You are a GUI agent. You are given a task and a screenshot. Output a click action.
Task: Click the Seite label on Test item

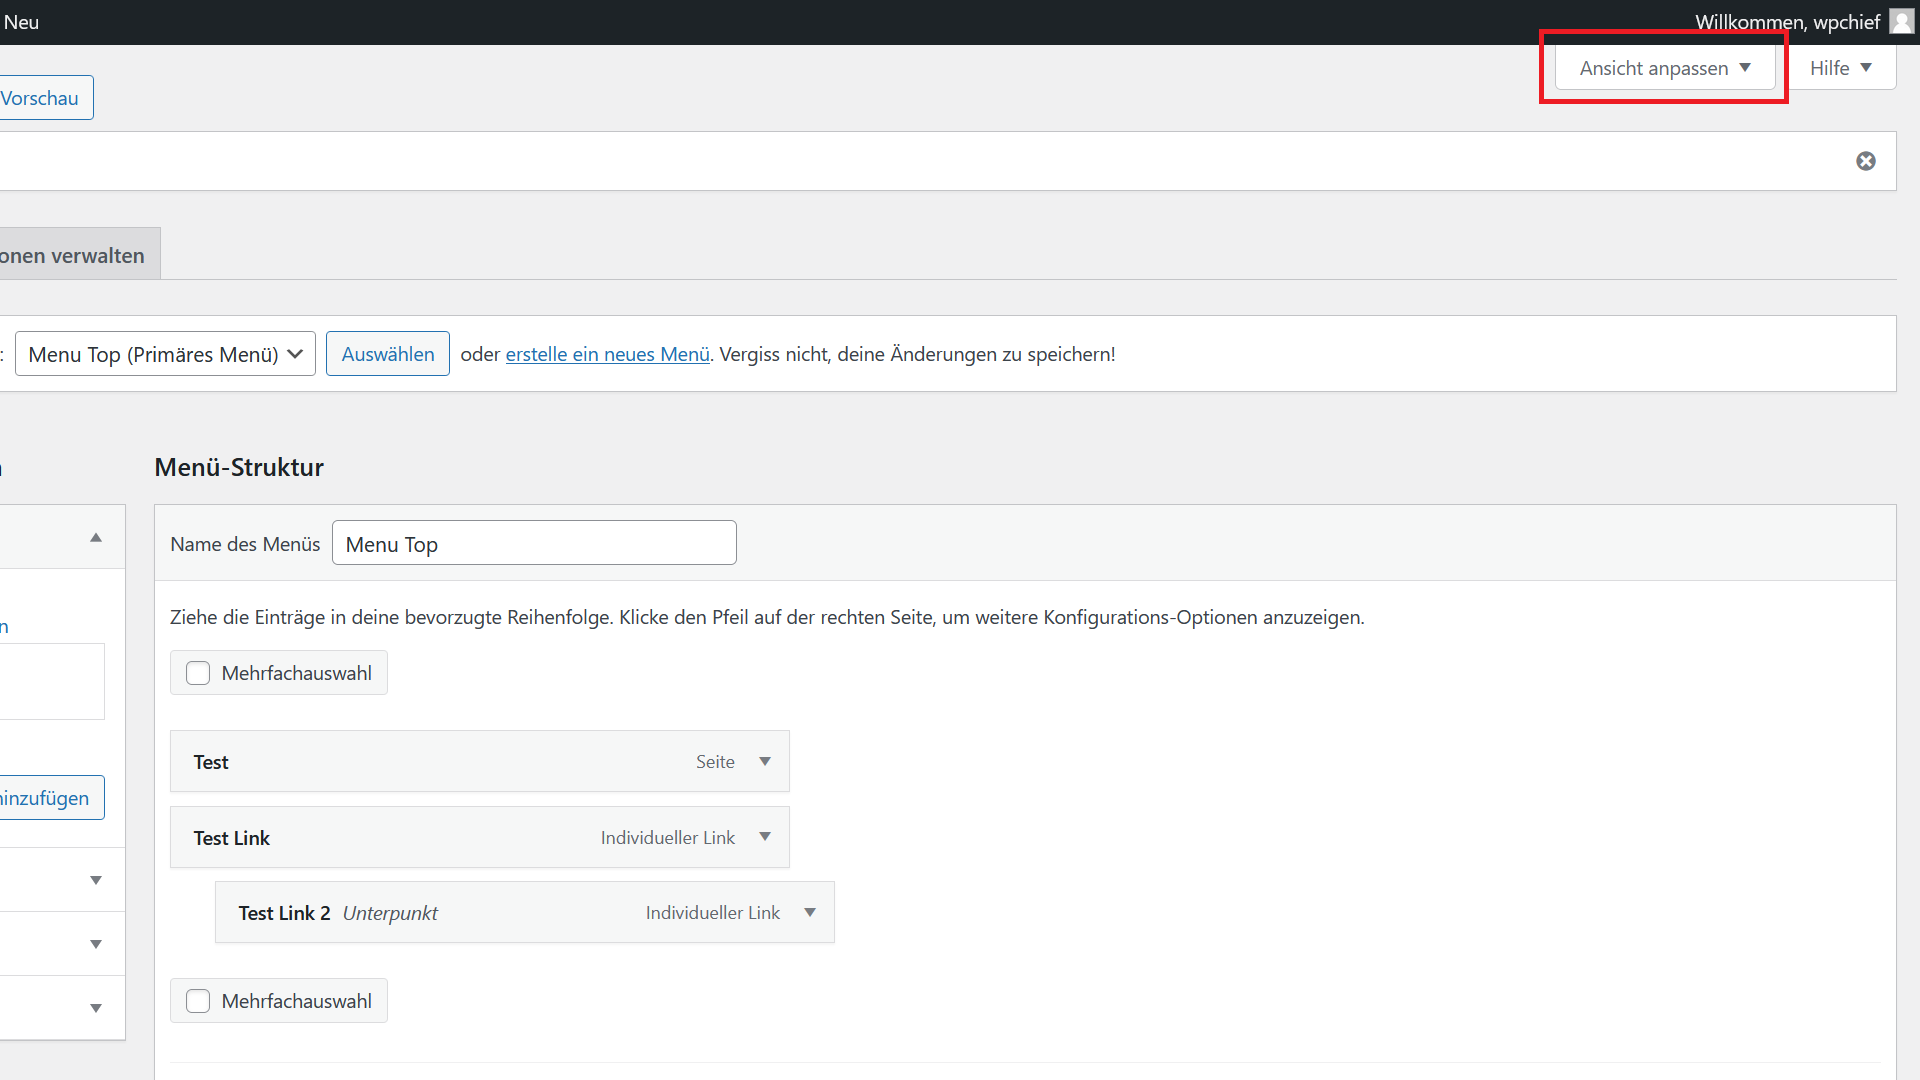coord(715,762)
